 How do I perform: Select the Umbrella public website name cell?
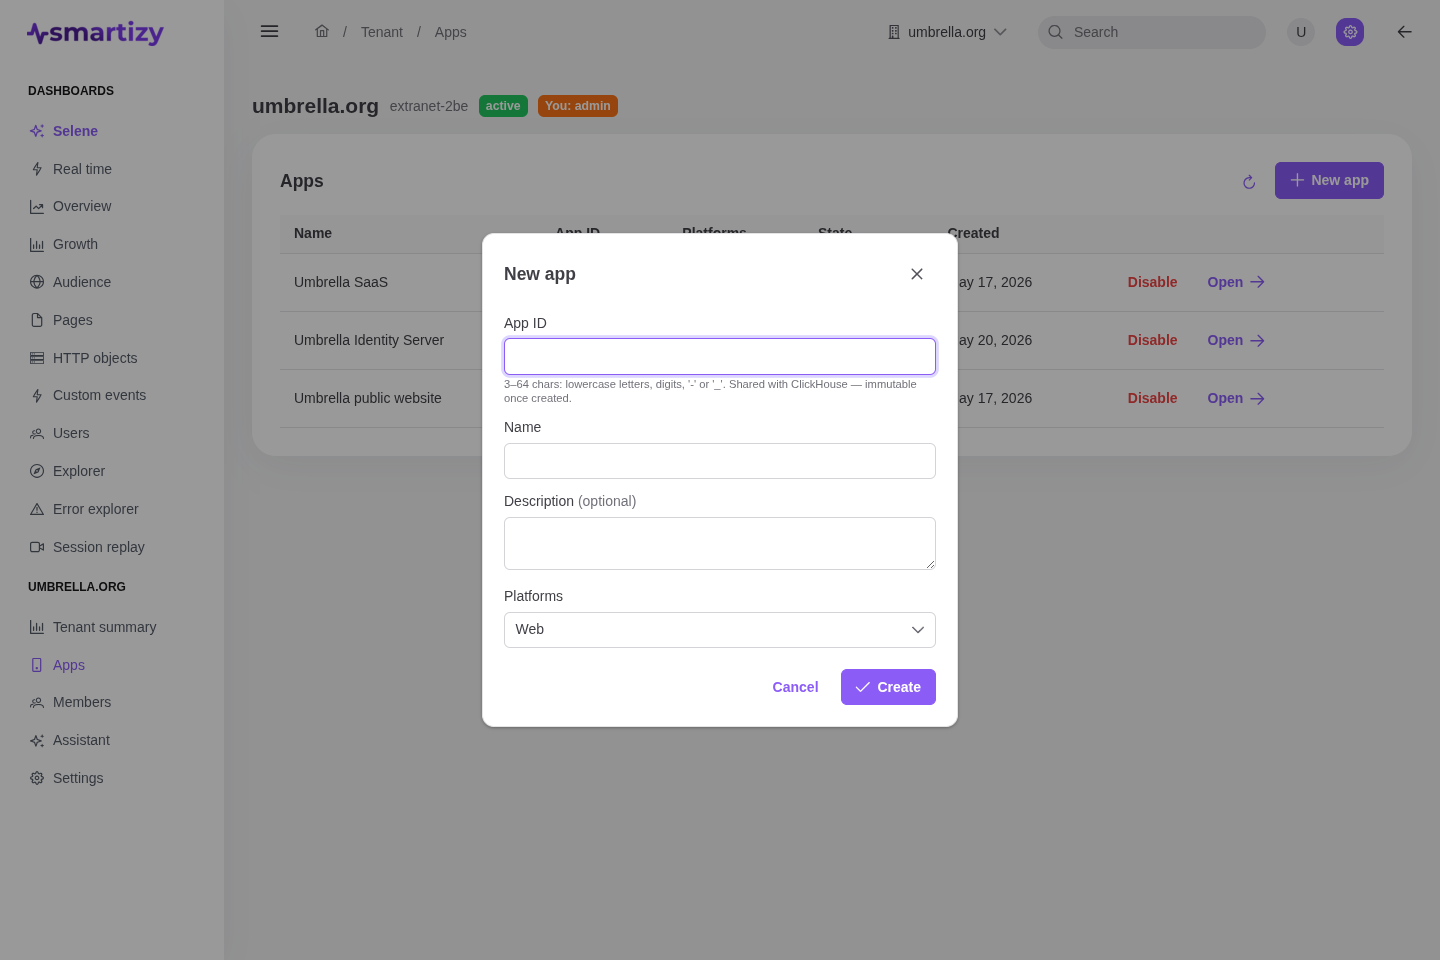click(x=368, y=398)
